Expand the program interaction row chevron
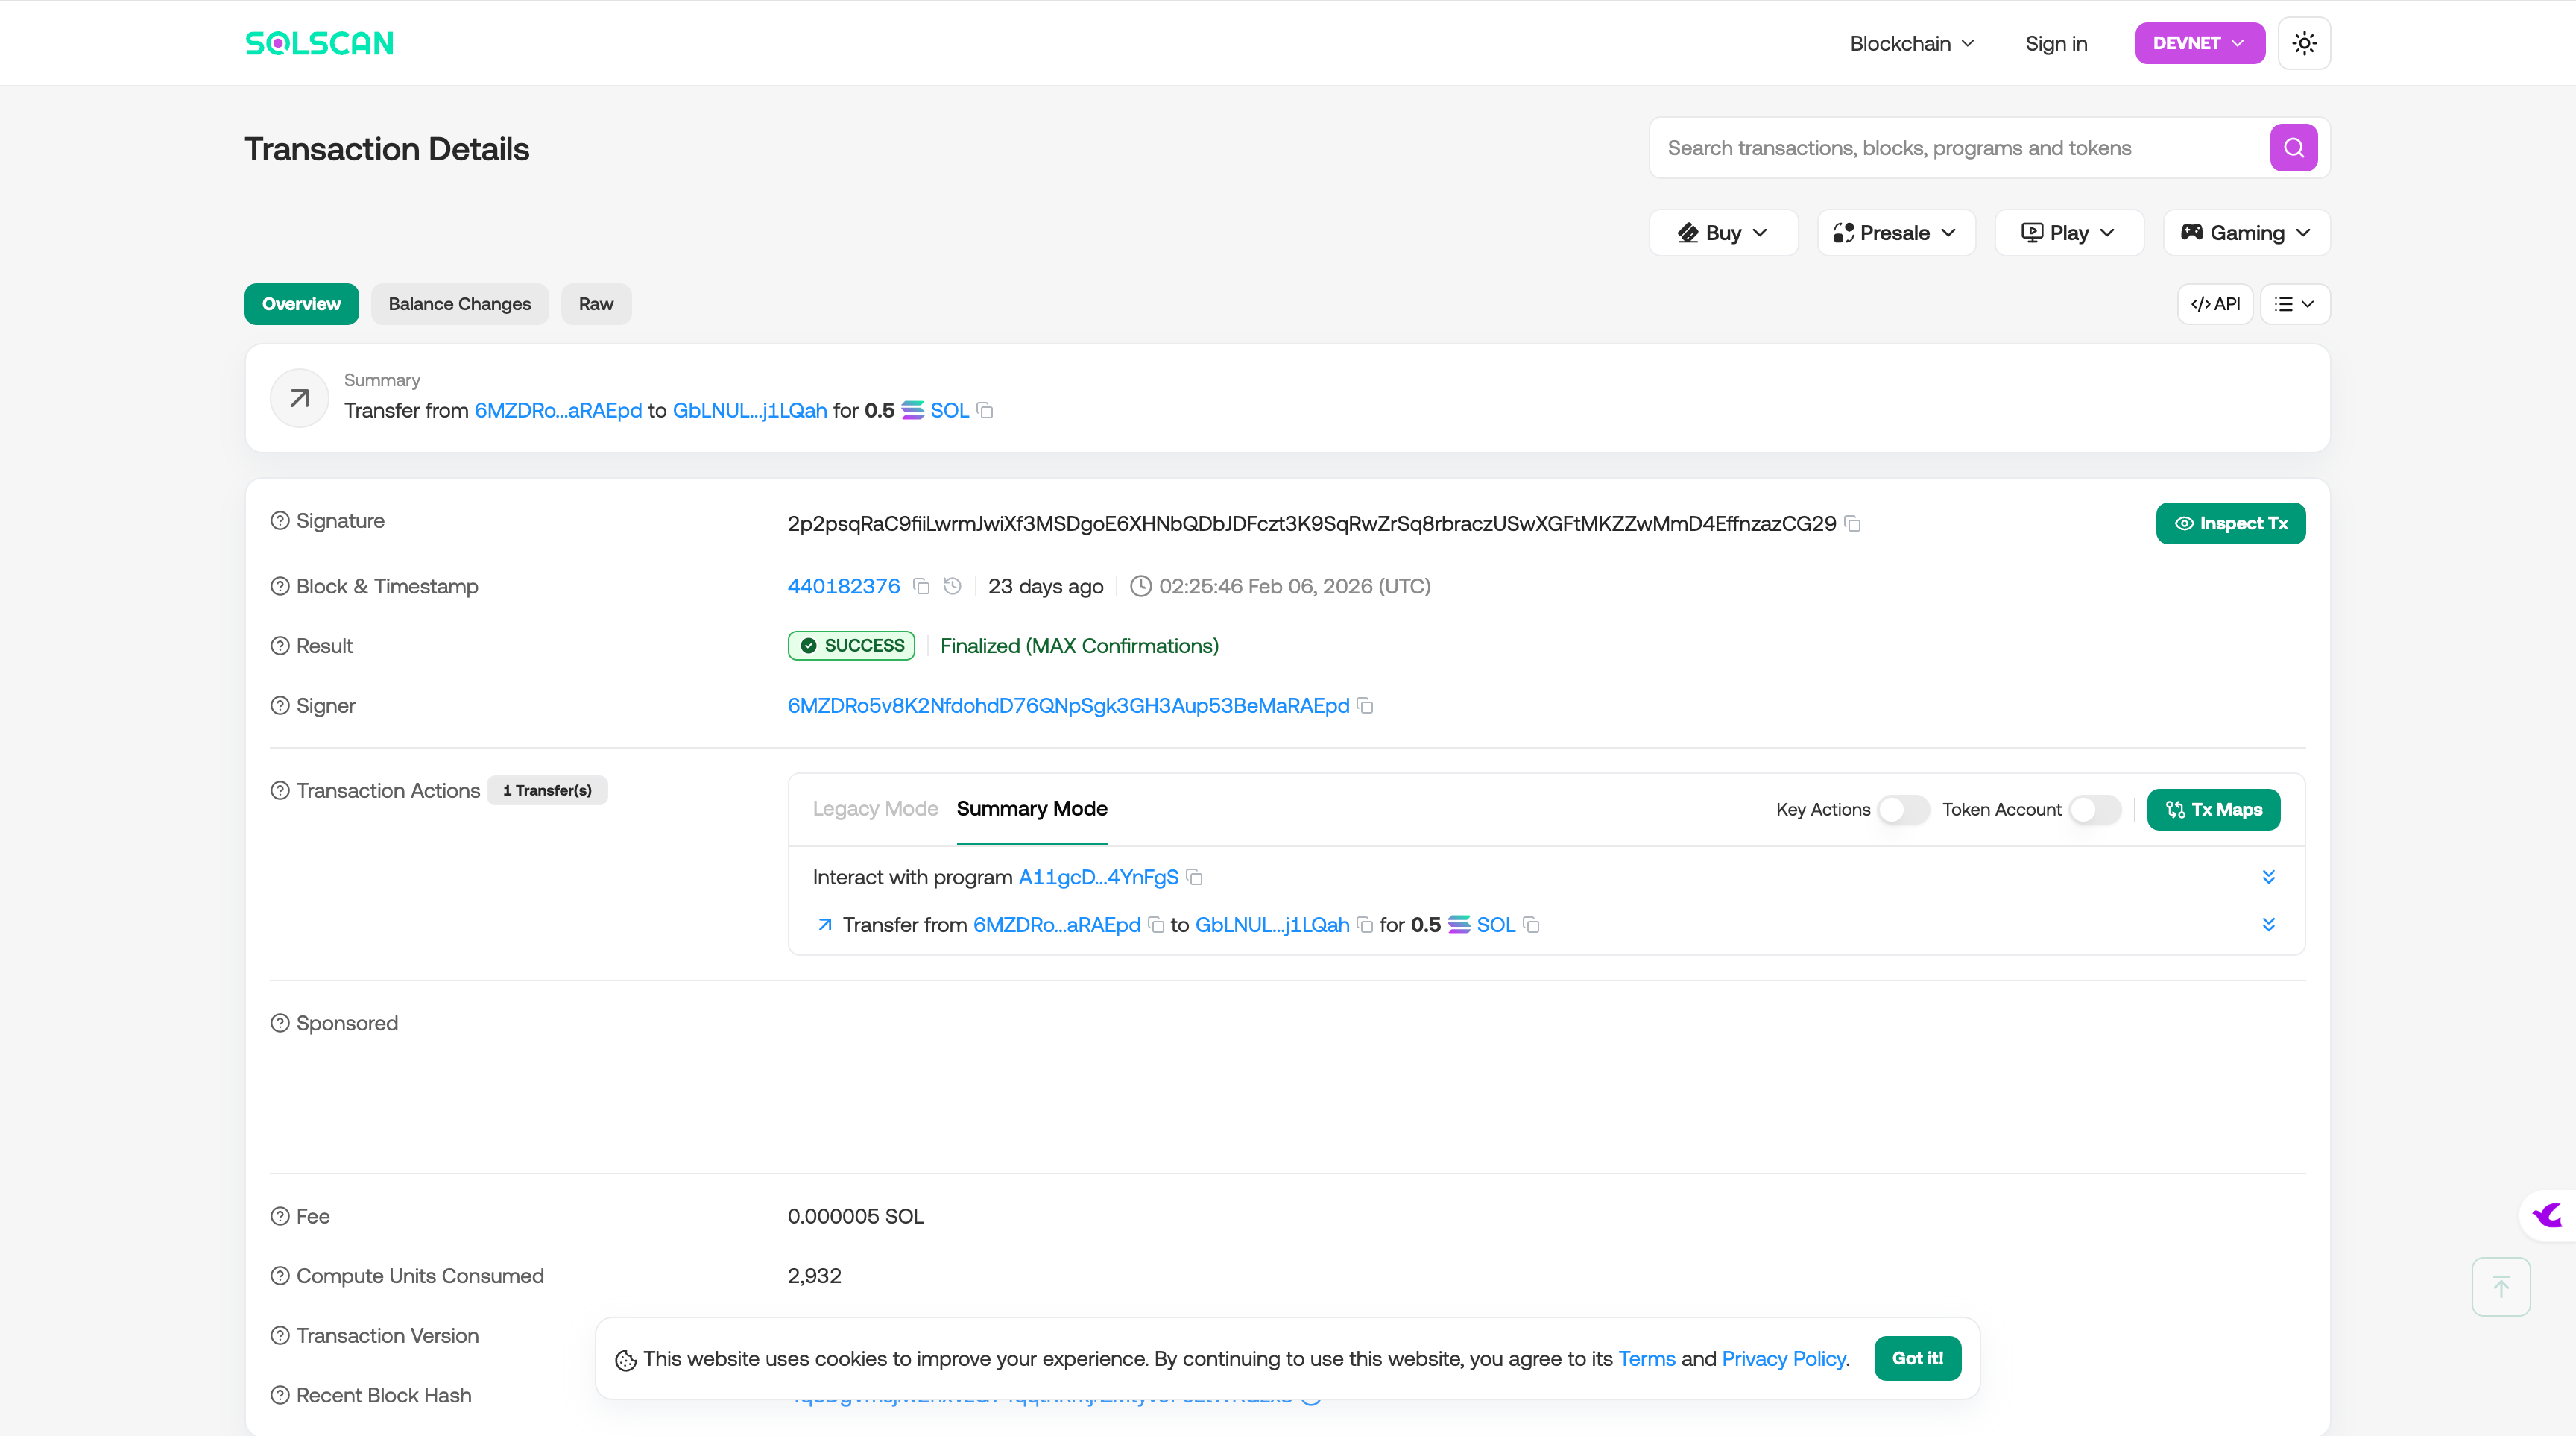This screenshot has width=2576, height=1436. coord(2268,877)
